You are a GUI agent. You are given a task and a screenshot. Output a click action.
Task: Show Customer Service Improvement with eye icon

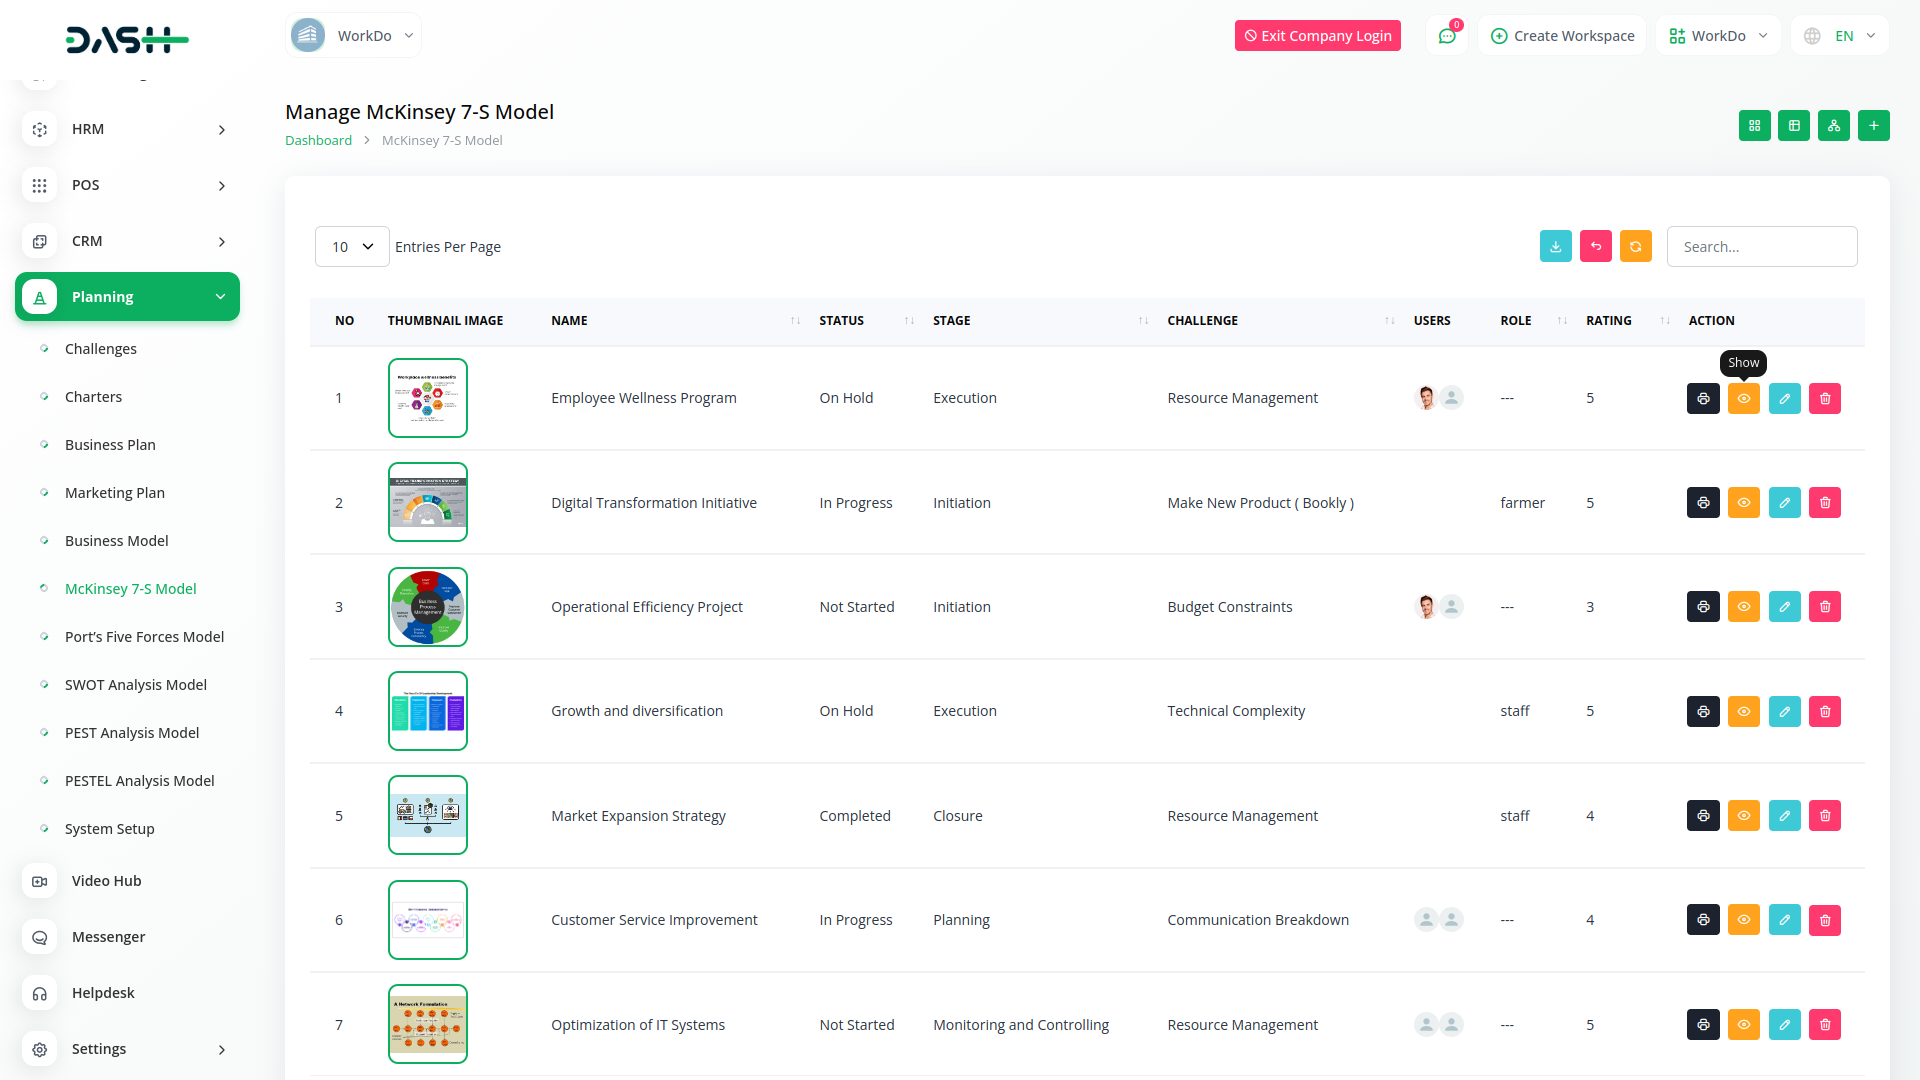click(1743, 920)
